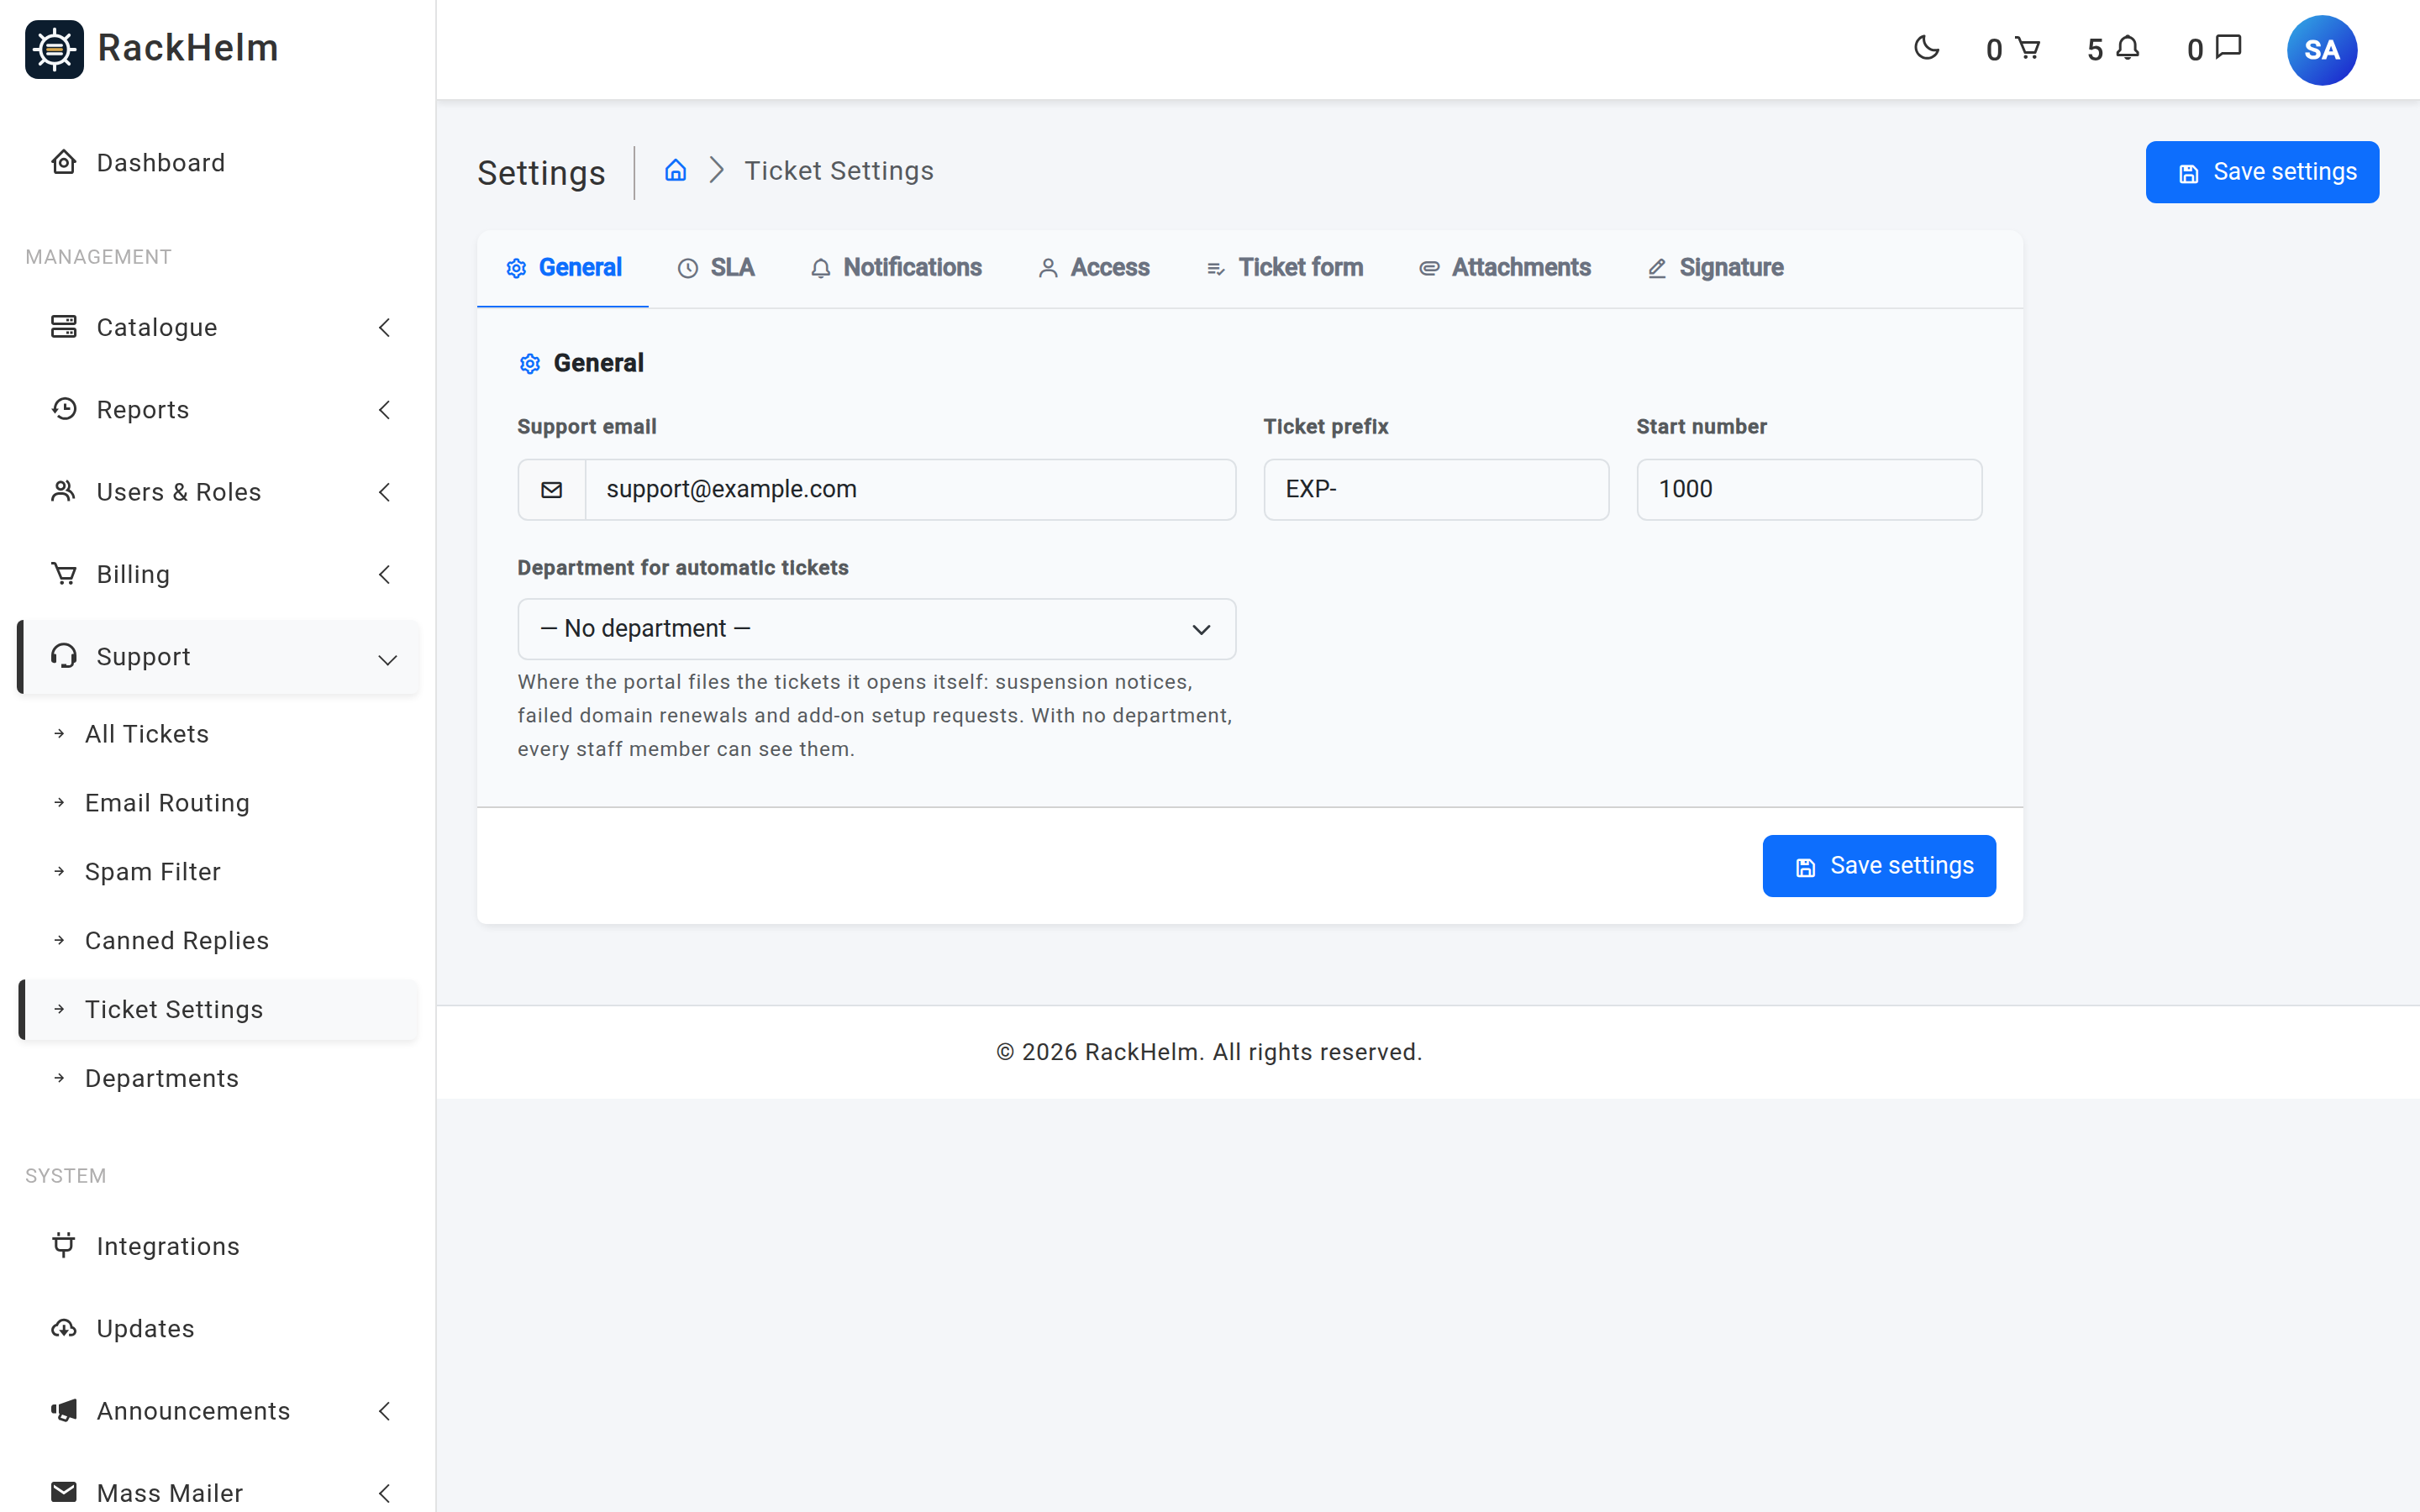Click the envelope icon beside support email
2420x1512 pixels.
[x=551, y=490]
